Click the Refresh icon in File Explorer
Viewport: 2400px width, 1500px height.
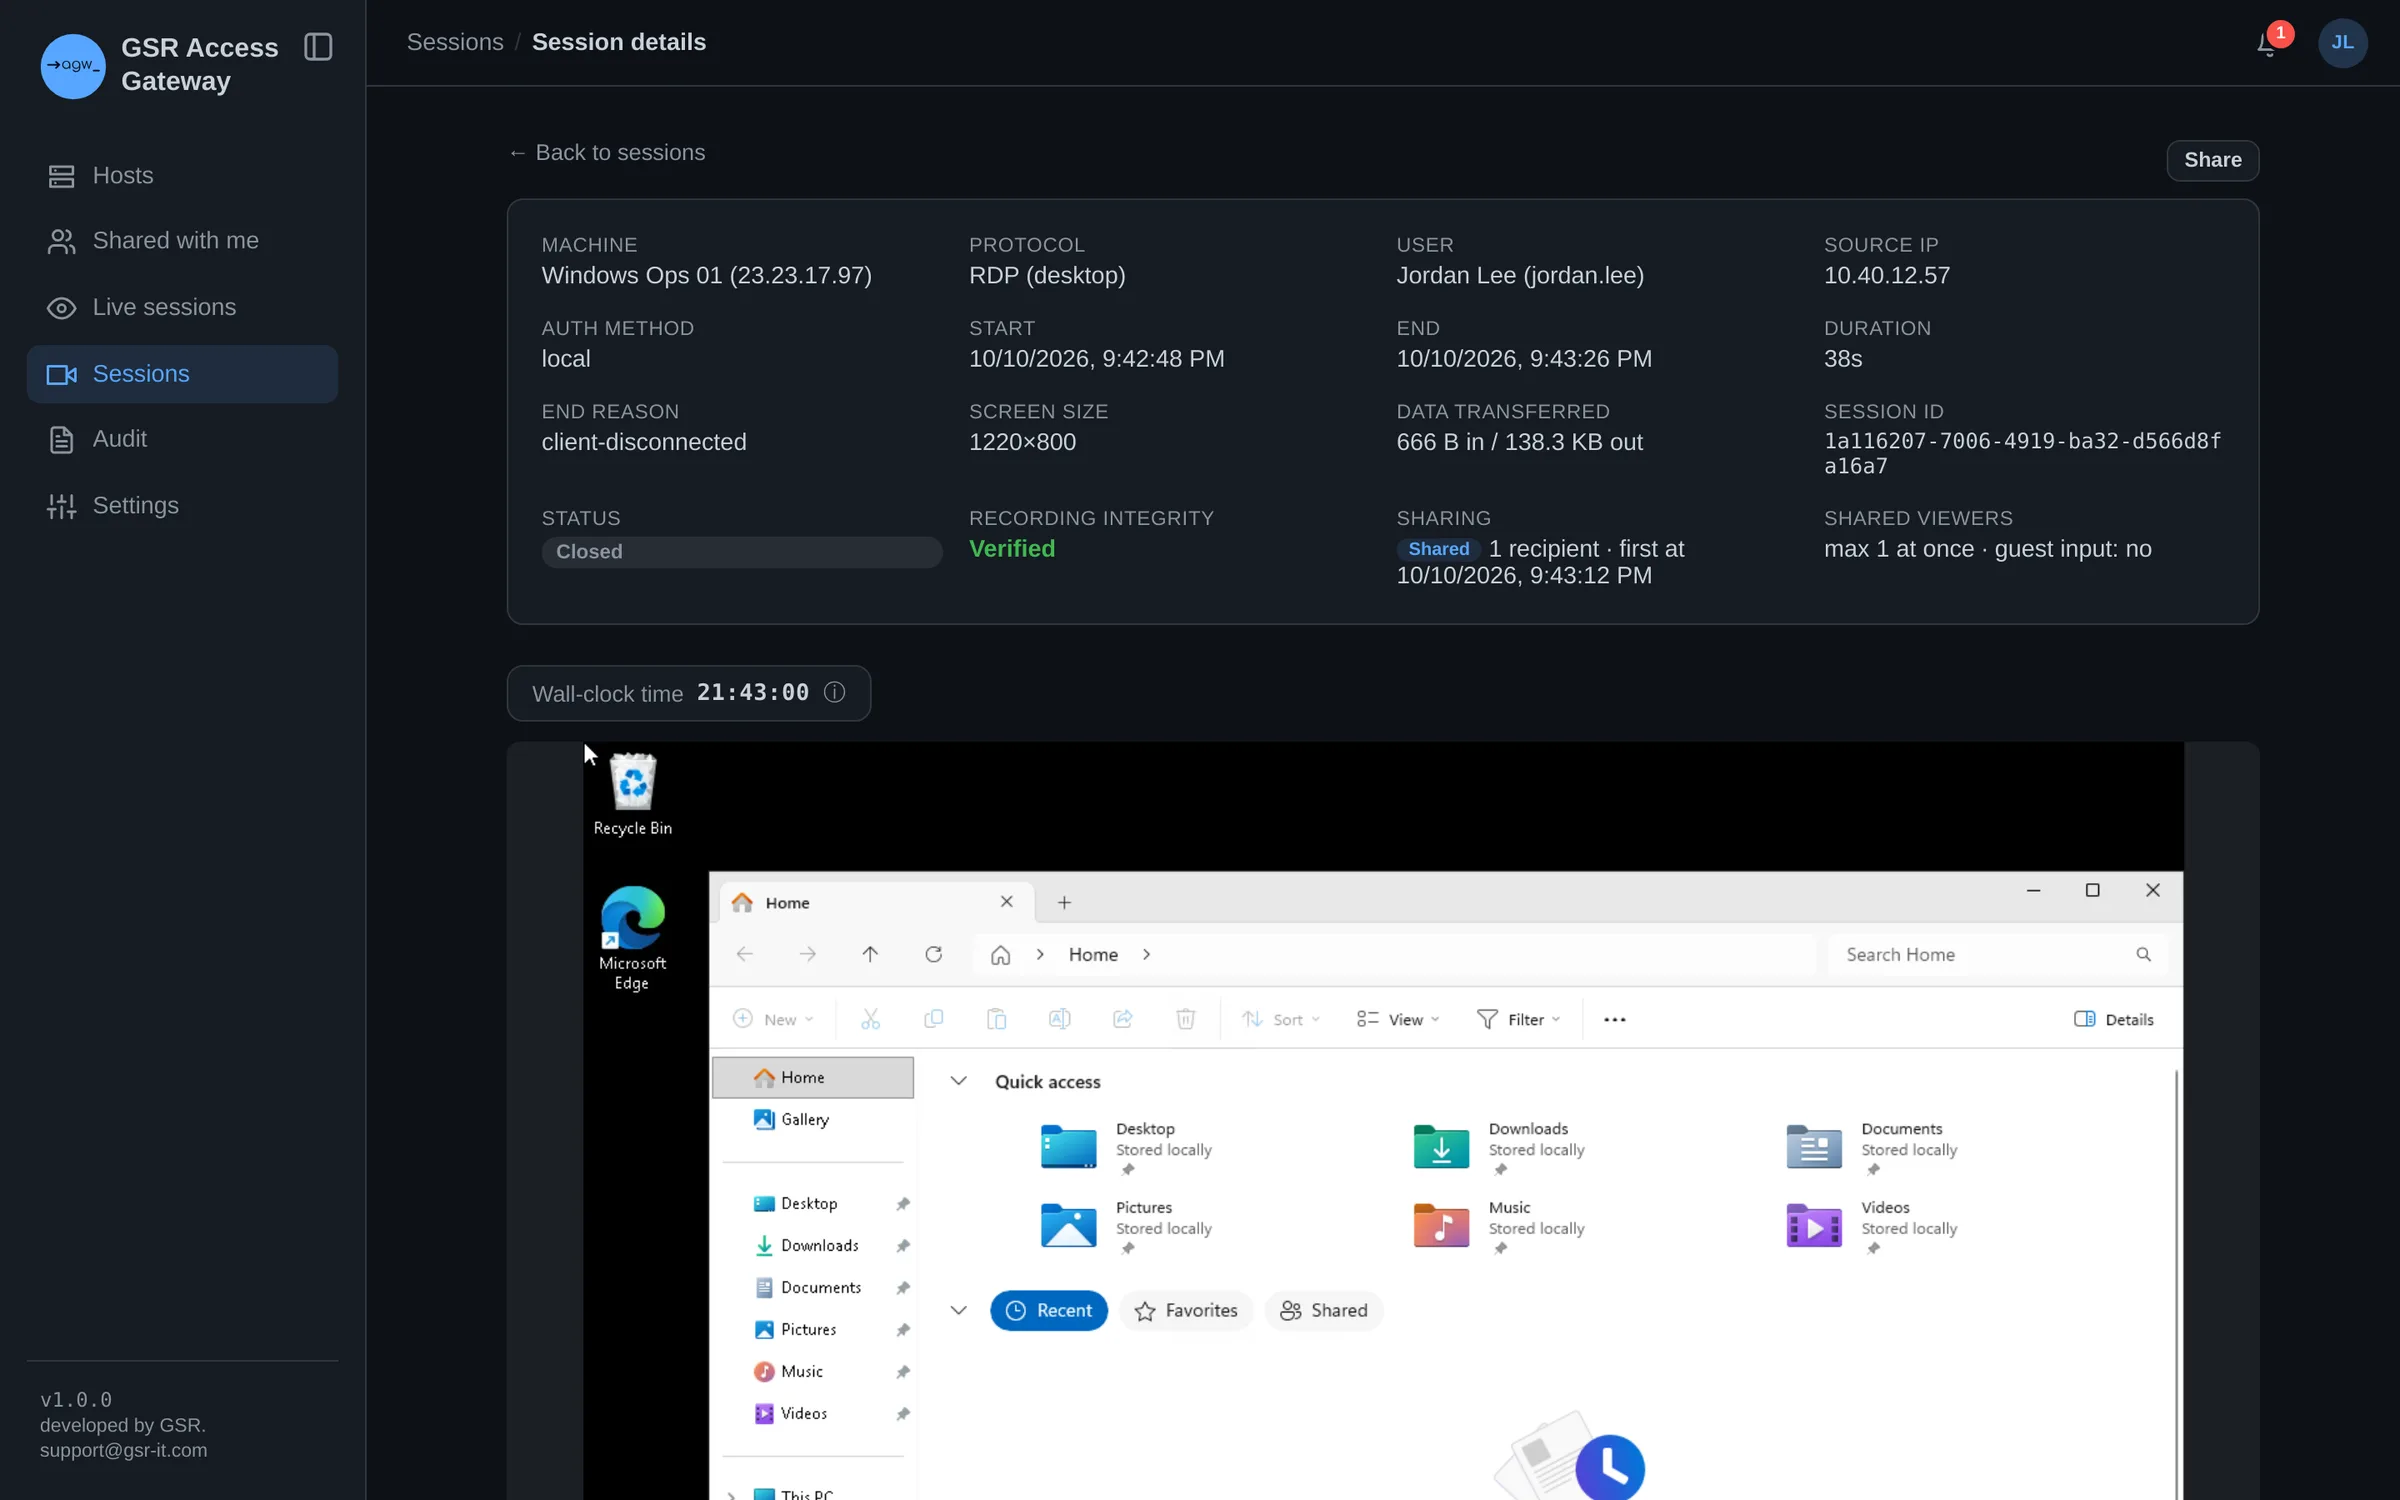point(933,954)
